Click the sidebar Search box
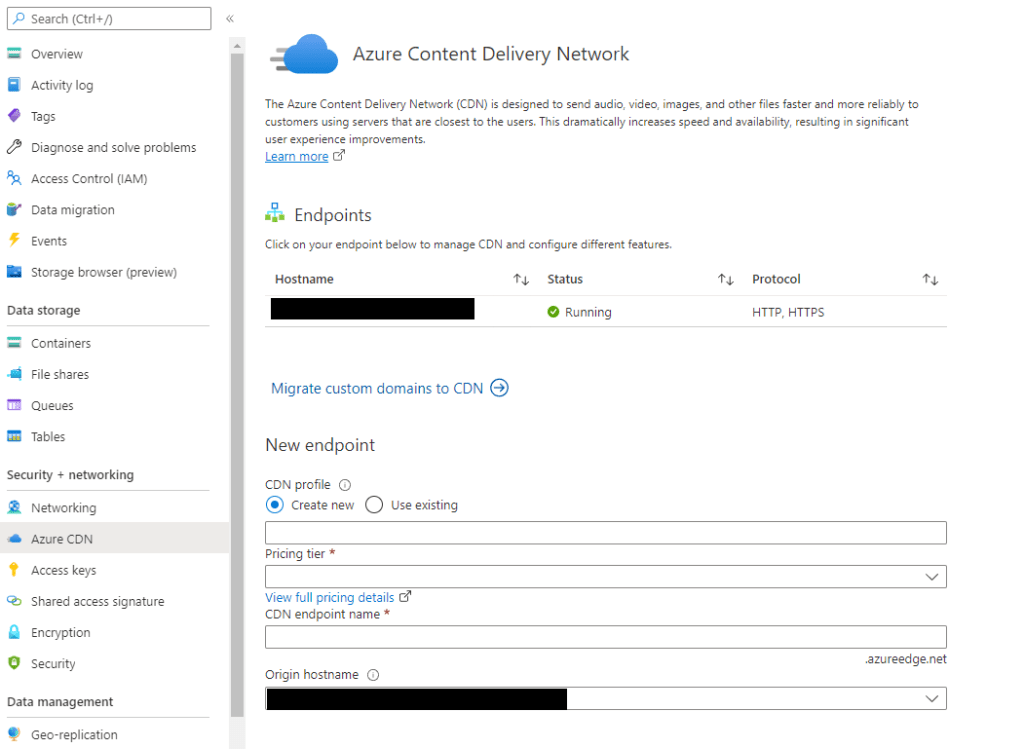This screenshot has height=749, width=1024. coord(108,19)
